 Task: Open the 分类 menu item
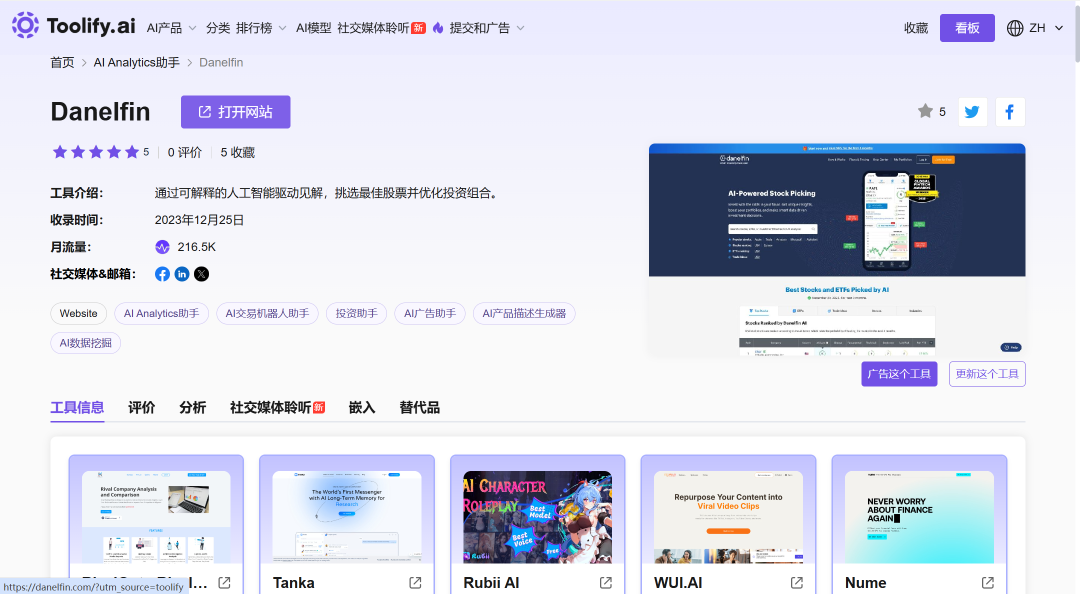[218, 28]
